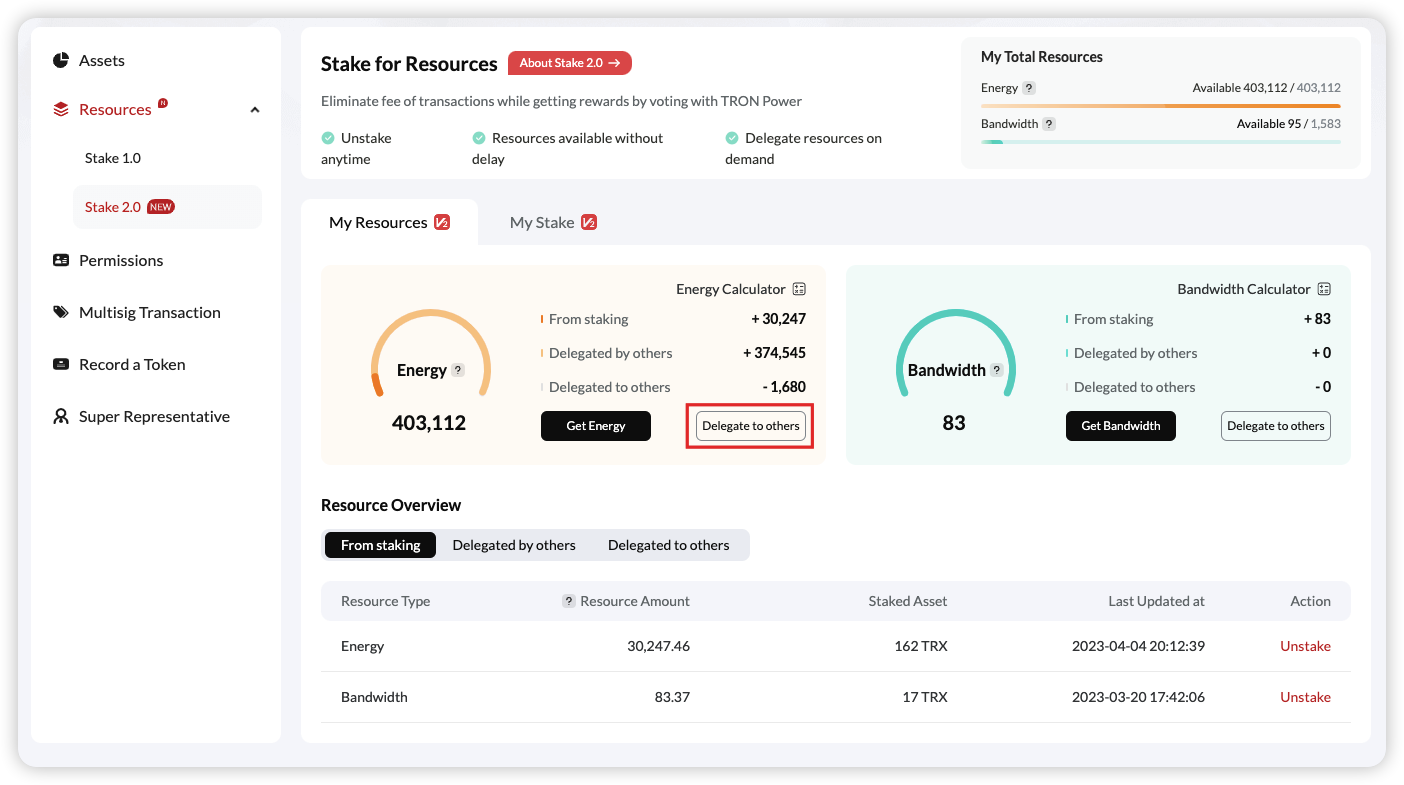The width and height of the screenshot is (1404, 785).
Task: Click the Permissions ID card icon
Action: pos(61,260)
